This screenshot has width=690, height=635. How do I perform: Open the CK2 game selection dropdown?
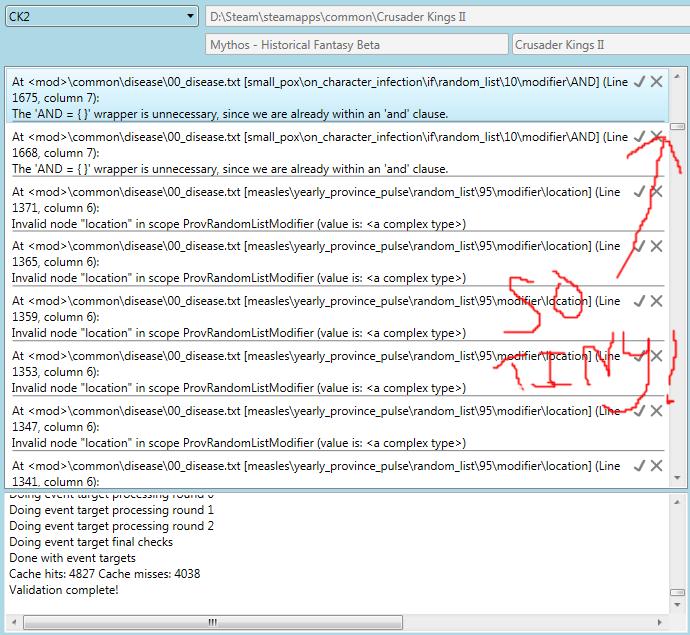tap(101, 17)
